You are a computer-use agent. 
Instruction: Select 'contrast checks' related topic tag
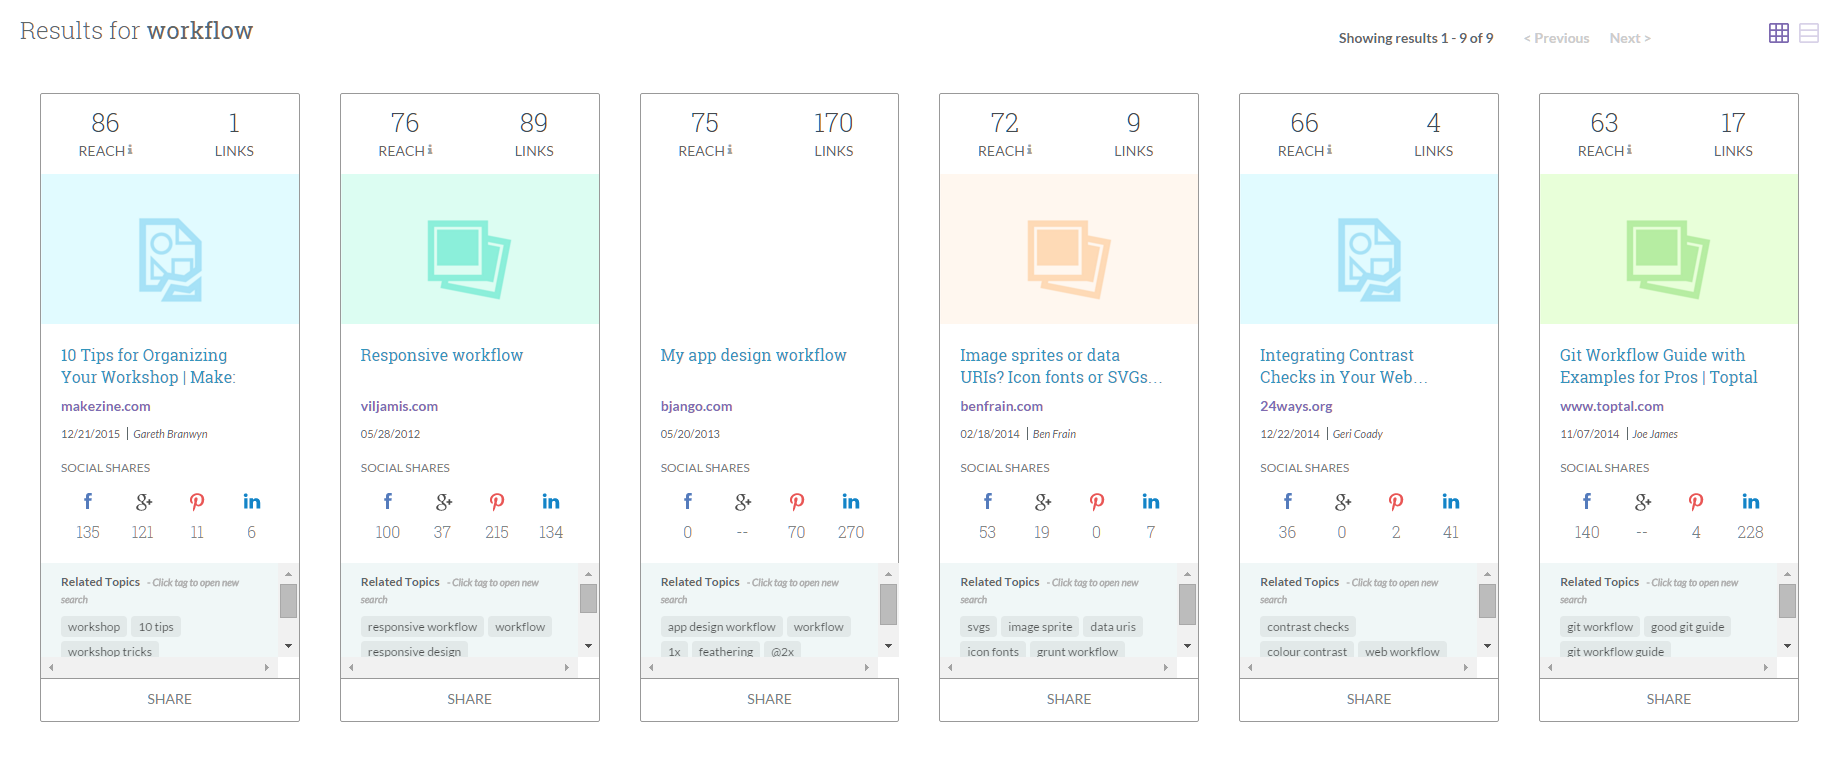coord(1308,627)
